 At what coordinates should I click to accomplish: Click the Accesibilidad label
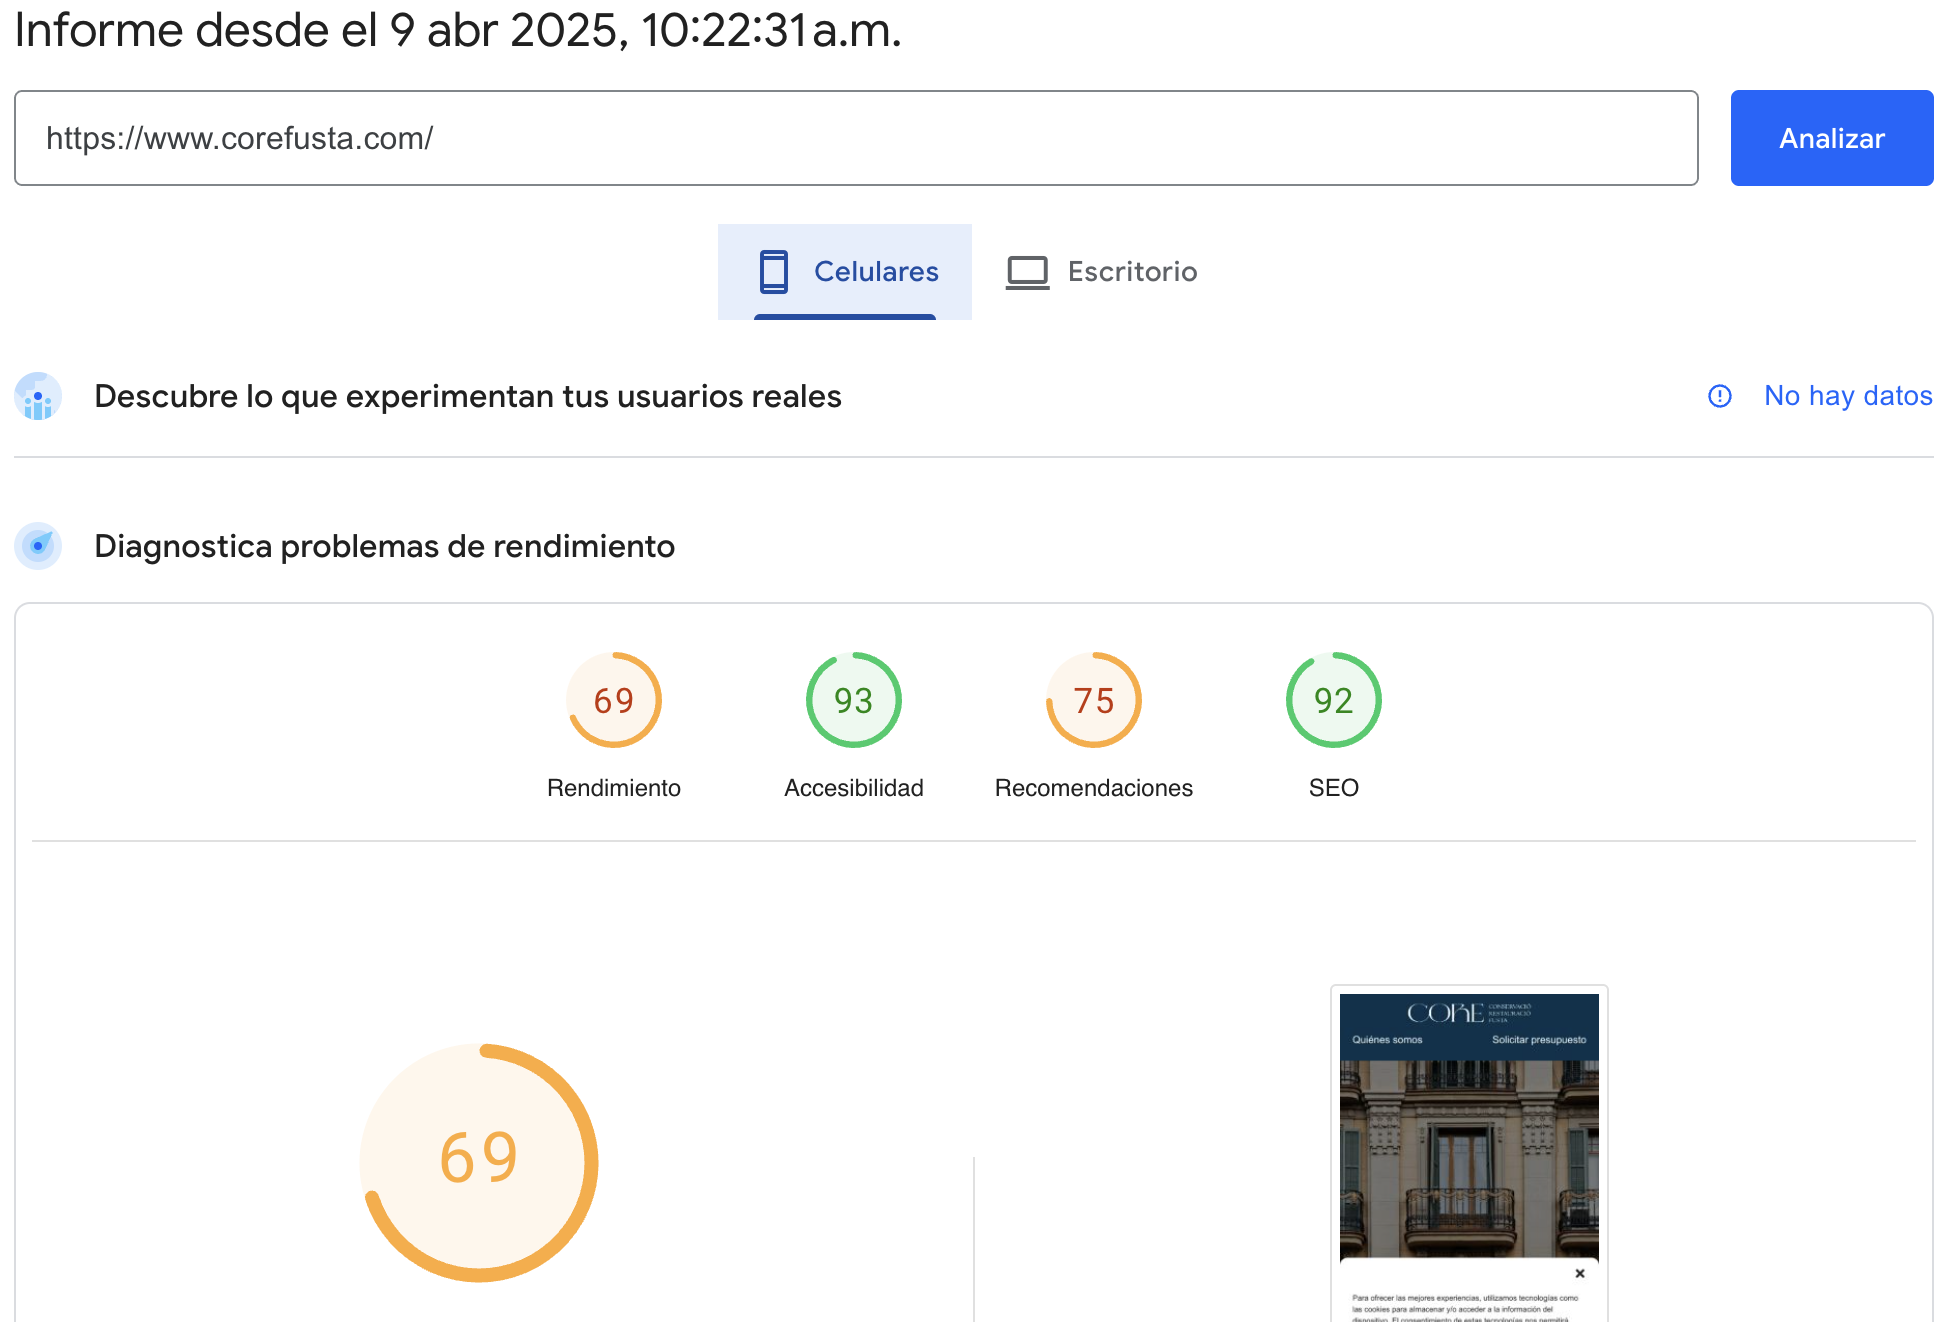tap(853, 788)
